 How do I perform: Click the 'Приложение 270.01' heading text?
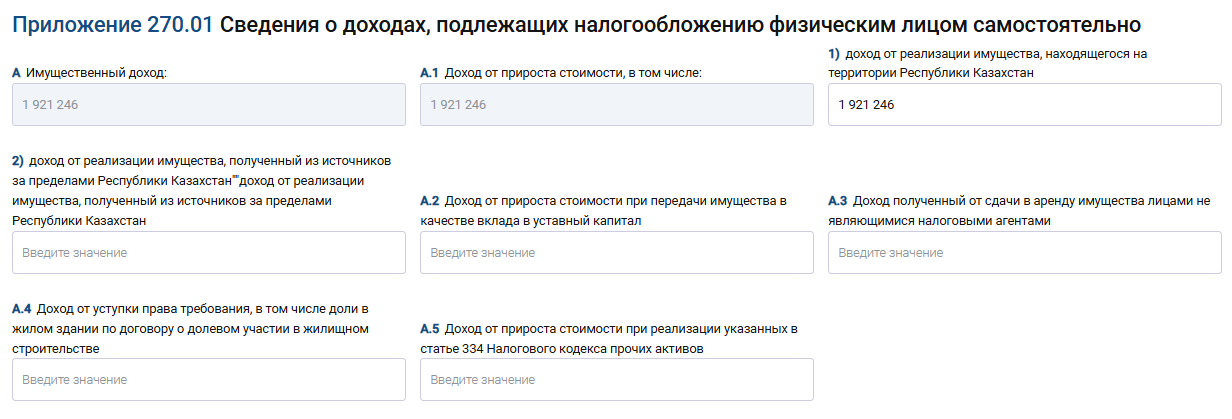[112, 23]
